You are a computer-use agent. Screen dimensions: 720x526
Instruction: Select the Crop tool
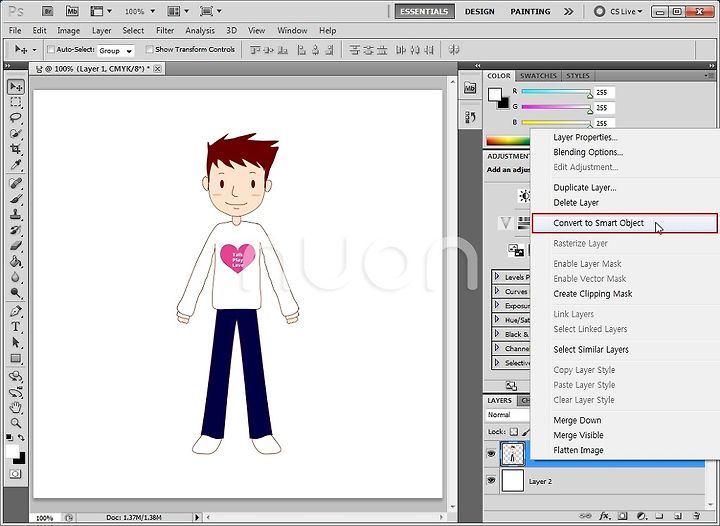[x=16, y=149]
